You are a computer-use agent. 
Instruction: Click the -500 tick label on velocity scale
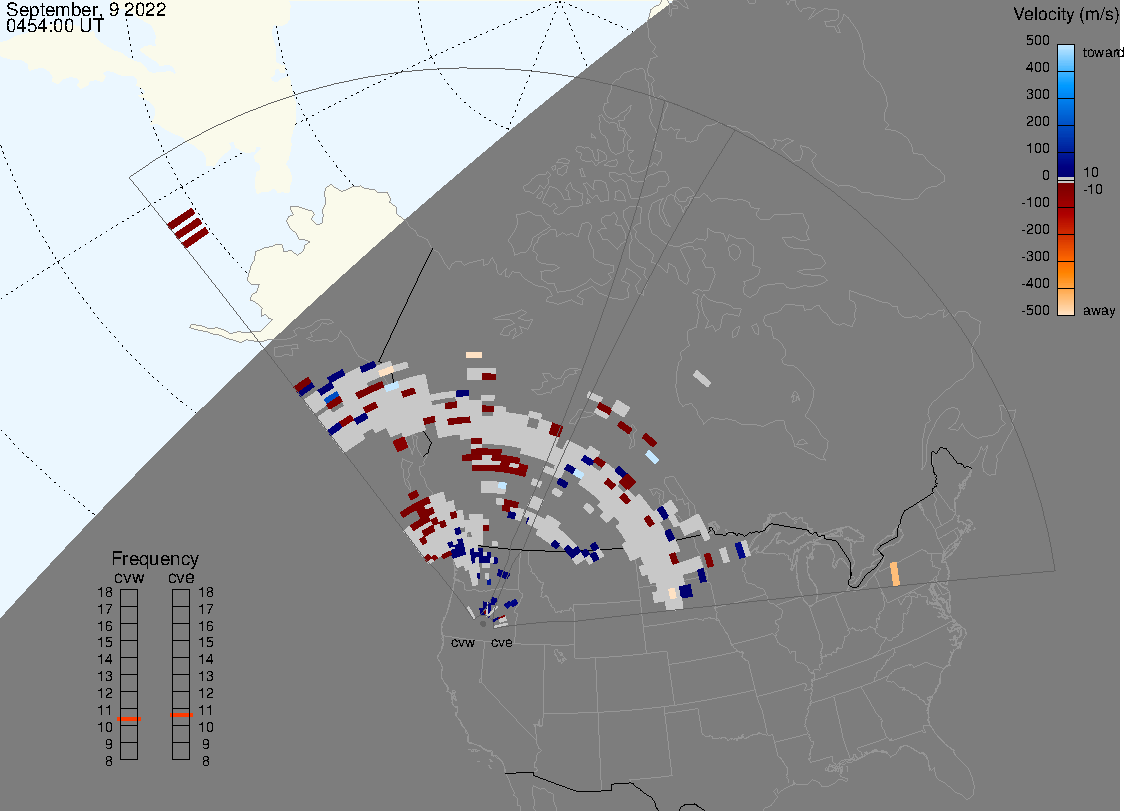1035,310
